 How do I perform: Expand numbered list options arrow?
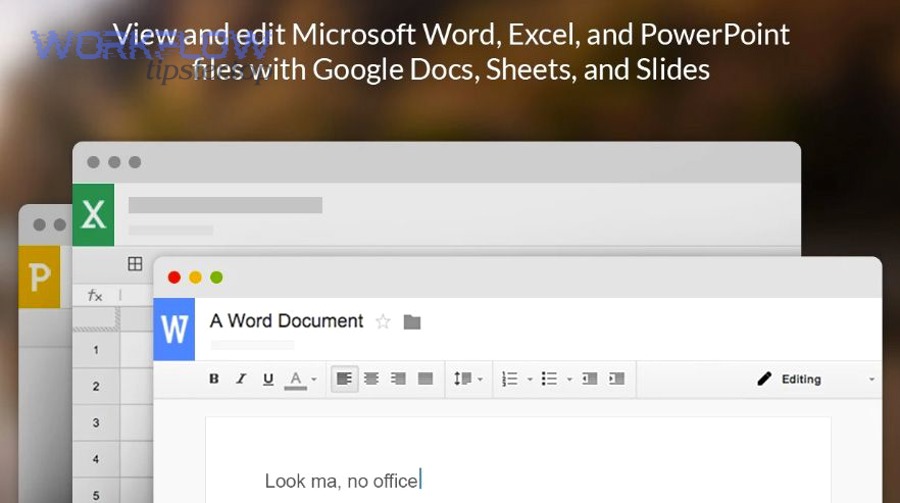pos(530,379)
